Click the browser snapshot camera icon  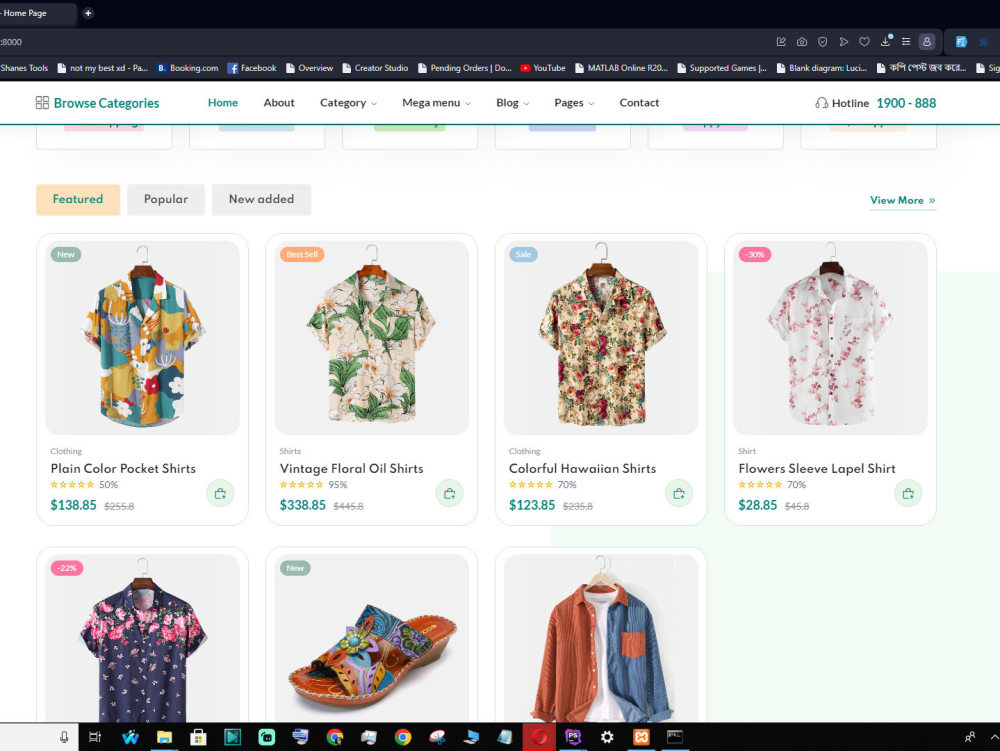tap(802, 42)
